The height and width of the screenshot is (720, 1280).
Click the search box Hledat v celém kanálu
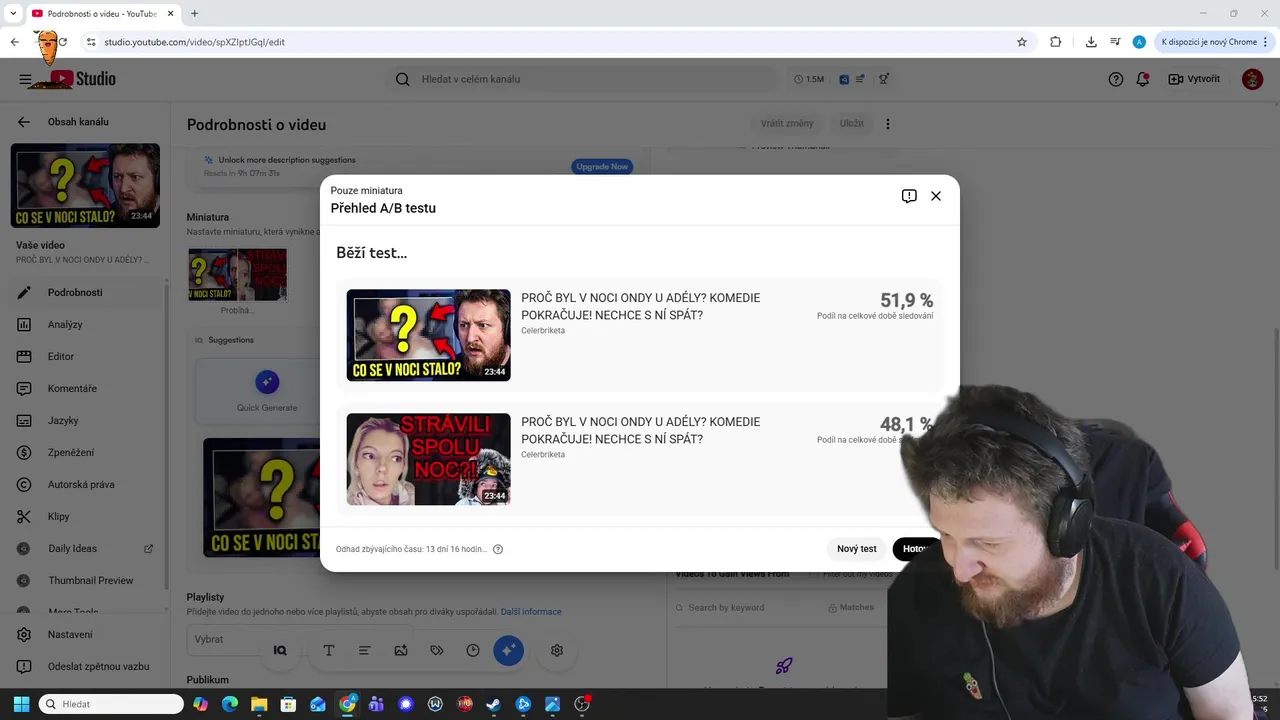(583, 79)
